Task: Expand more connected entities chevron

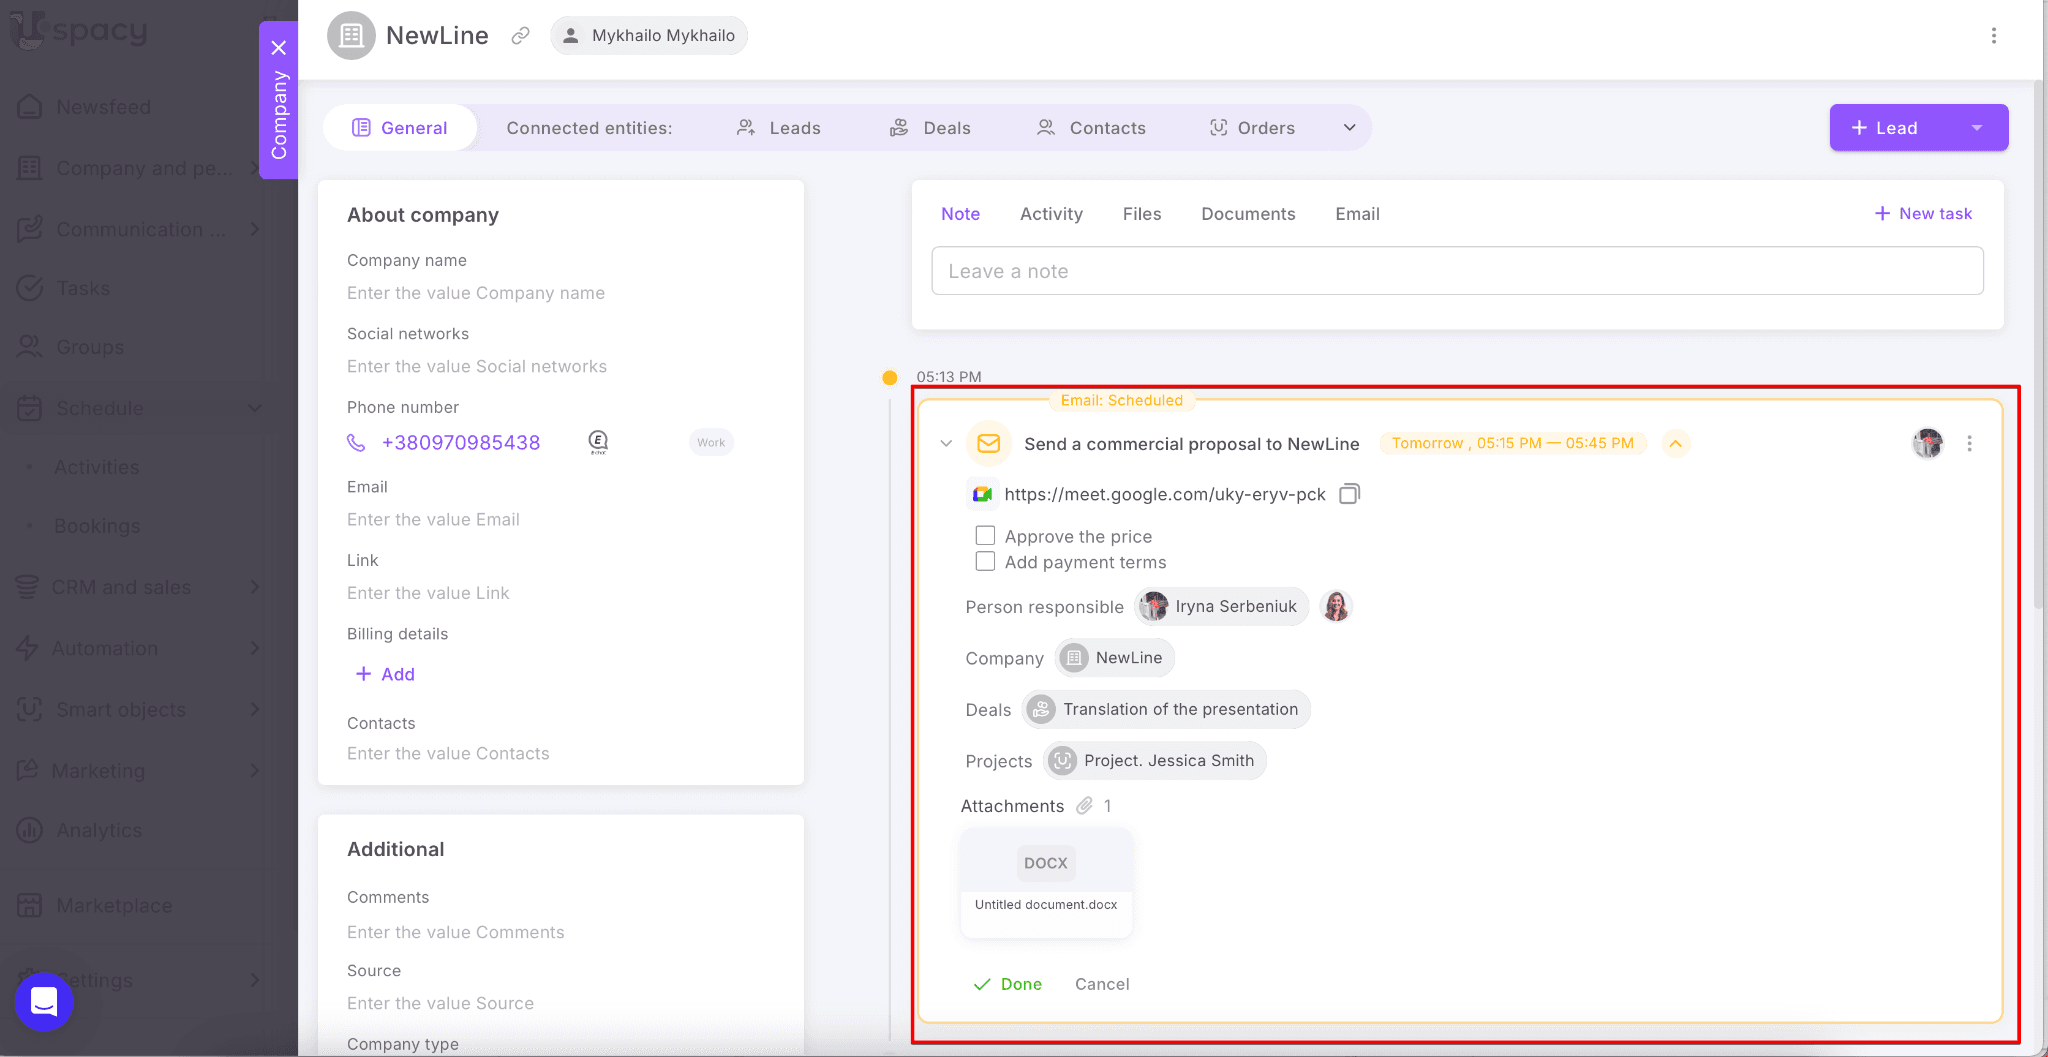Action: pyautogui.click(x=1349, y=128)
